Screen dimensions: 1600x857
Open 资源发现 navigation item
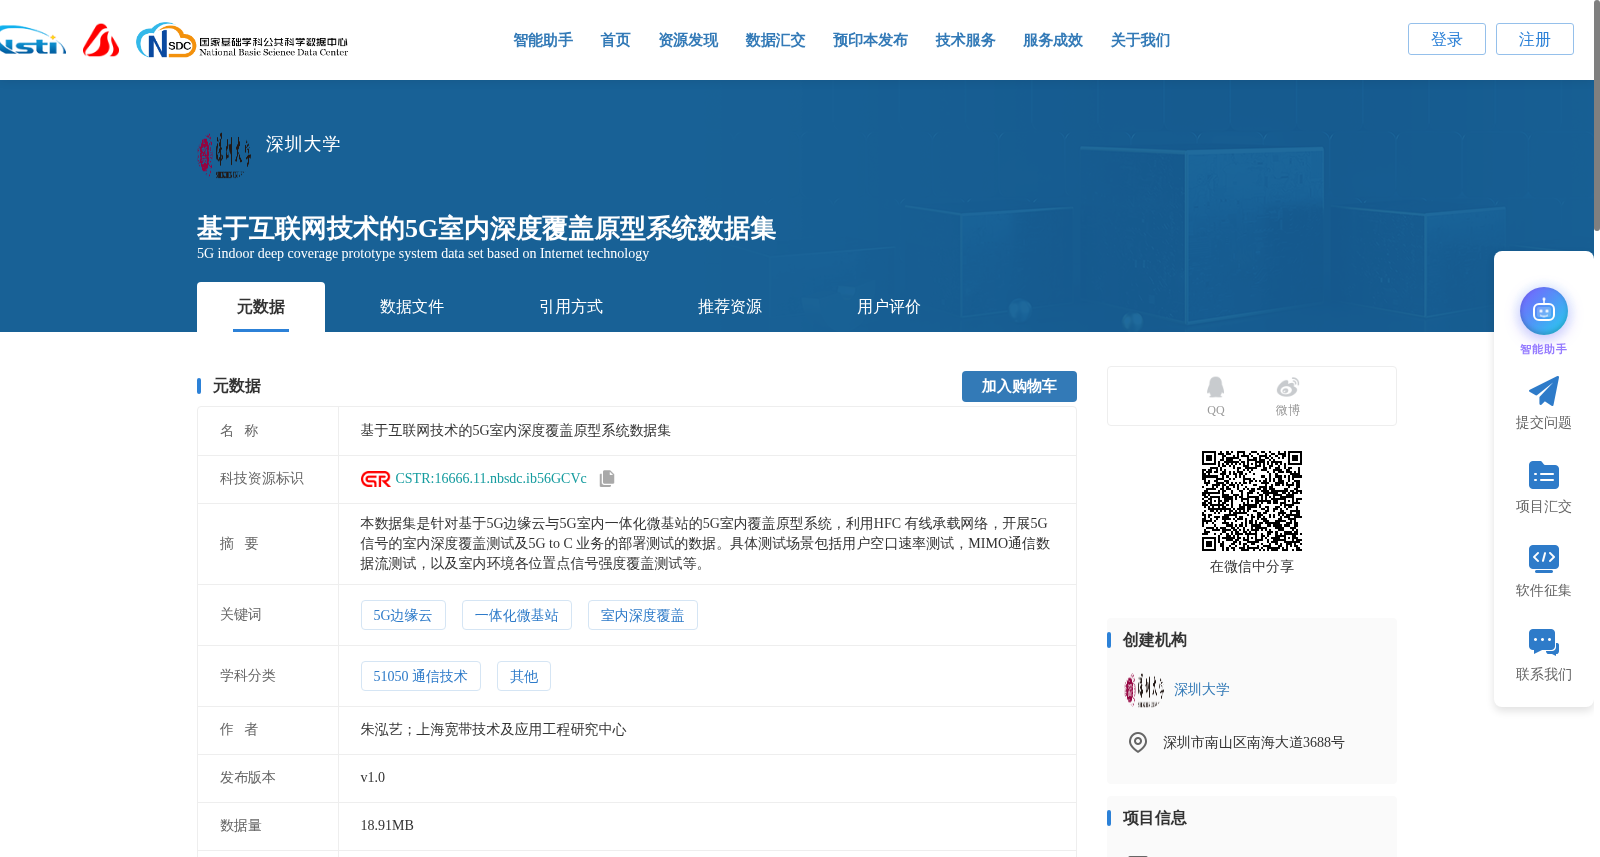coord(688,40)
